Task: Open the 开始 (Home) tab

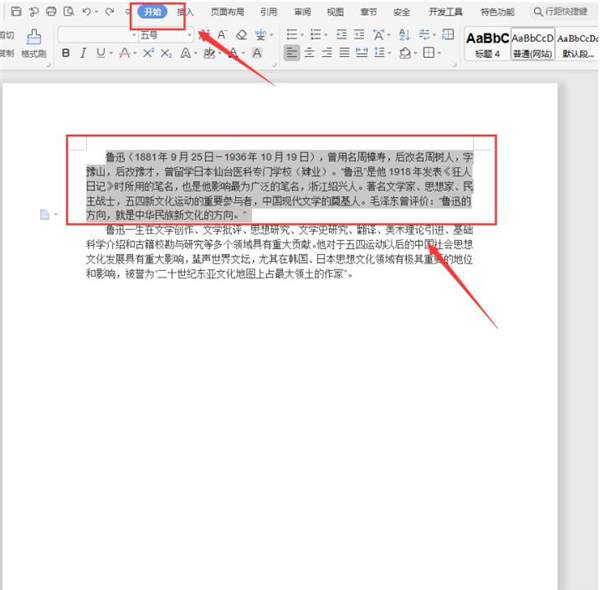Action: coord(152,12)
